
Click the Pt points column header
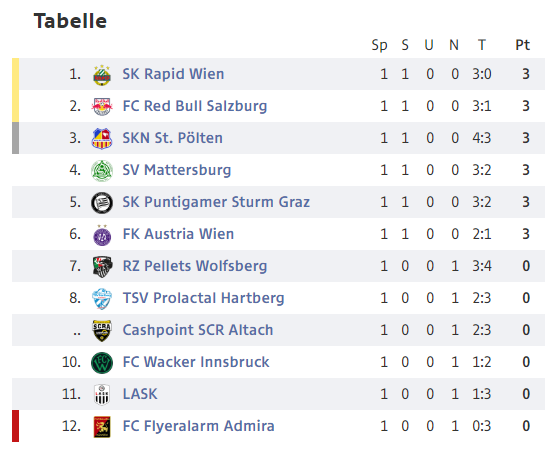click(523, 45)
